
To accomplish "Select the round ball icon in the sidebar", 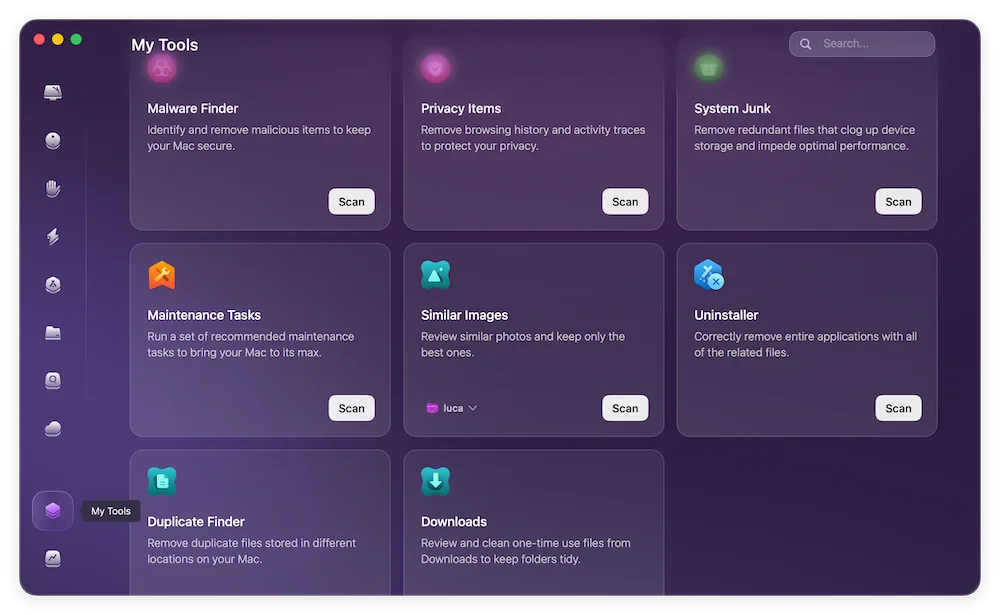I will tap(53, 140).
